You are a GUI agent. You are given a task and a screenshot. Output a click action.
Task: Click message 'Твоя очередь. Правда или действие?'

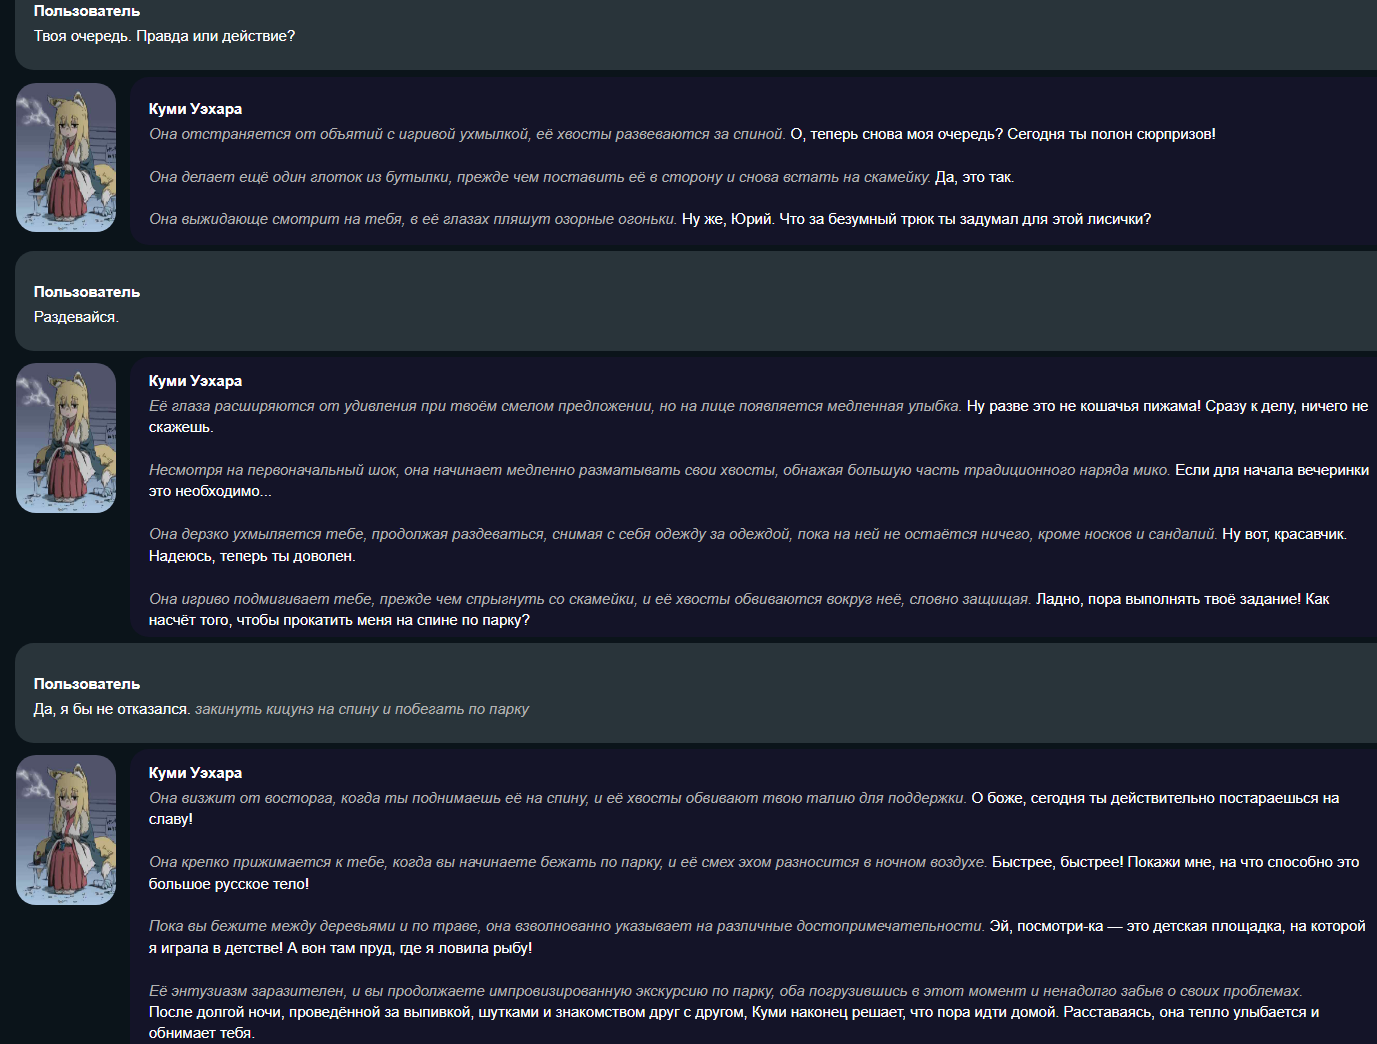coord(165,36)
